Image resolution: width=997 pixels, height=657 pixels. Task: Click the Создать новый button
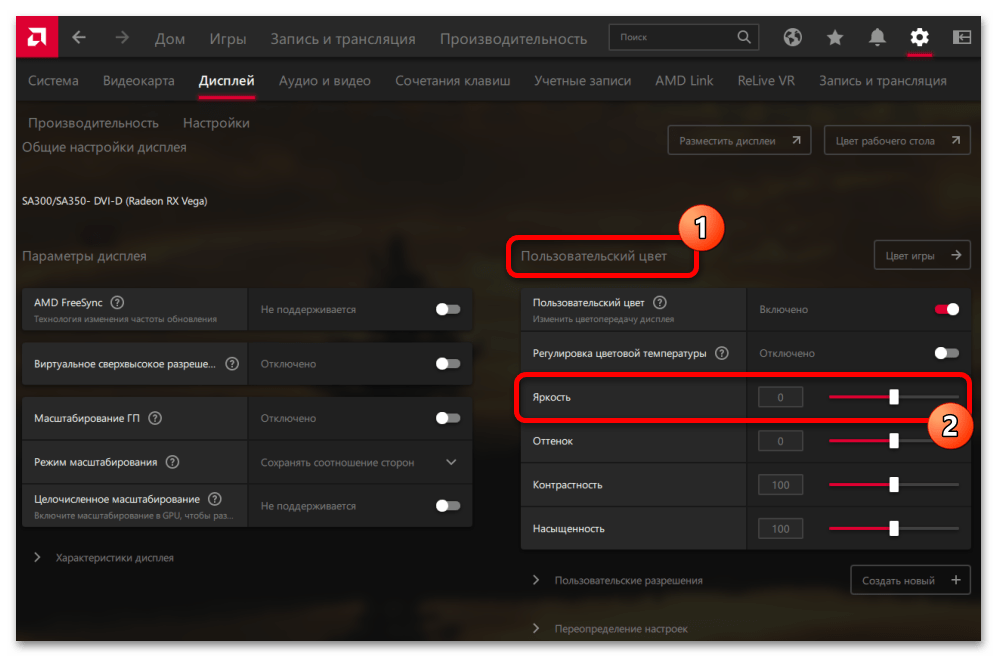(x=910, y=580)
